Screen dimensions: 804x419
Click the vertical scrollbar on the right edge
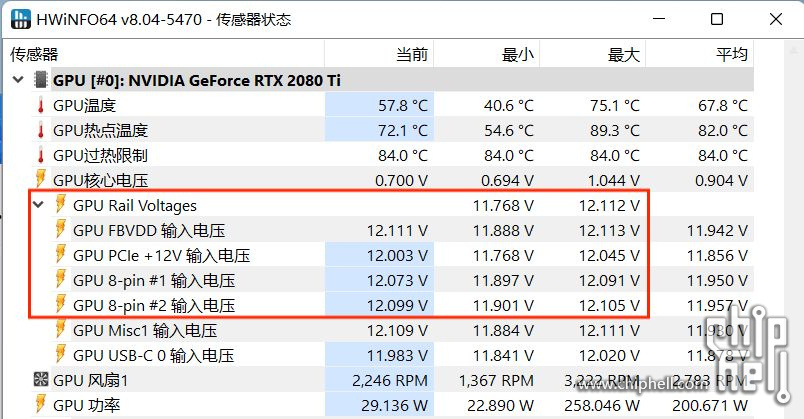794,231
